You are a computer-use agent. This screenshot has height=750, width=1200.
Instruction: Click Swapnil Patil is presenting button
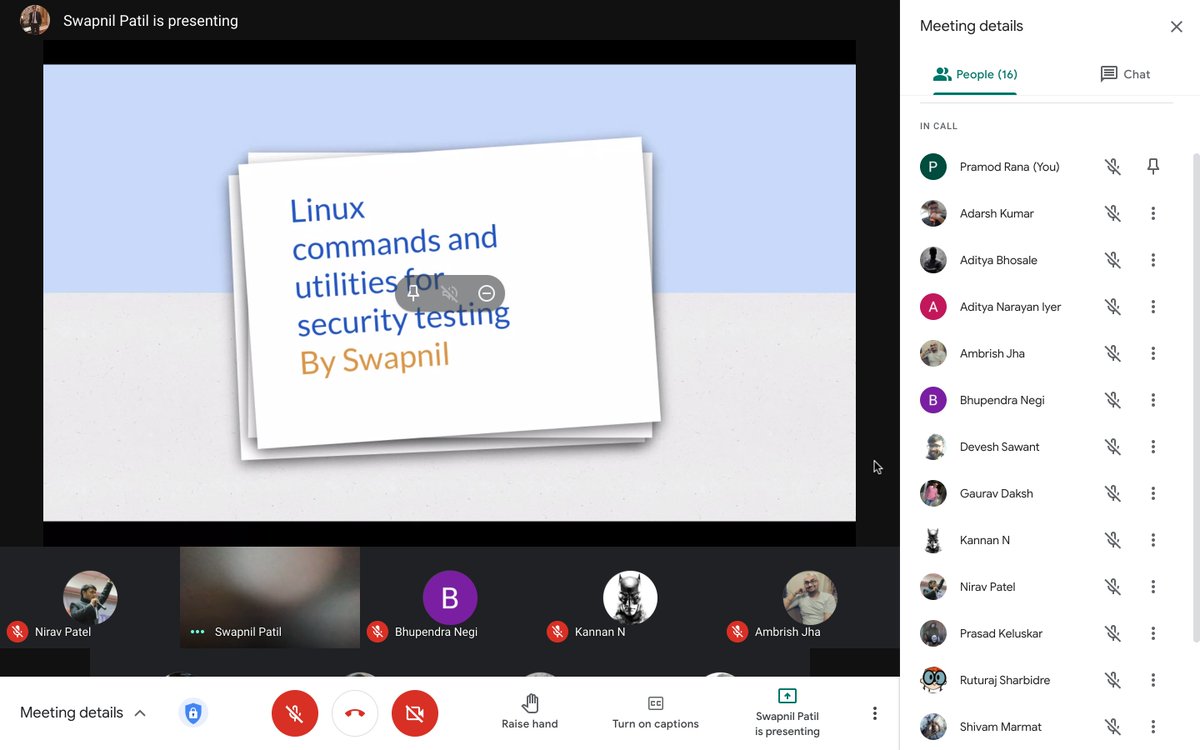pos(787,712)
